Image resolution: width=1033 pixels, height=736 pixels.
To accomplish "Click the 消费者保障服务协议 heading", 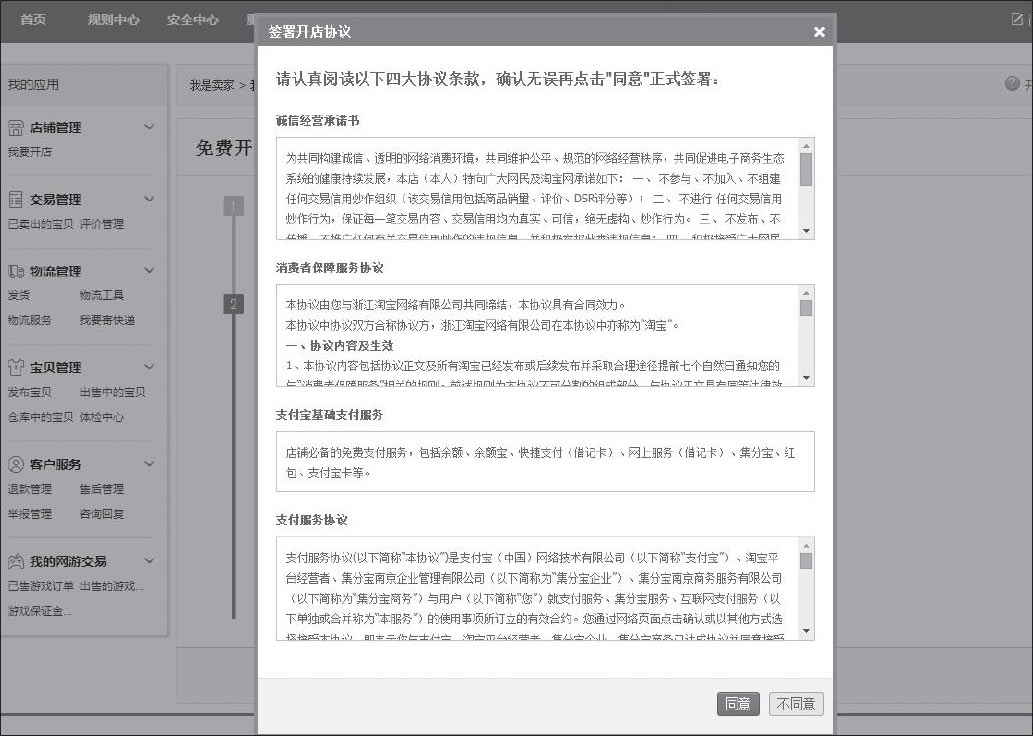I will [329, 268].
